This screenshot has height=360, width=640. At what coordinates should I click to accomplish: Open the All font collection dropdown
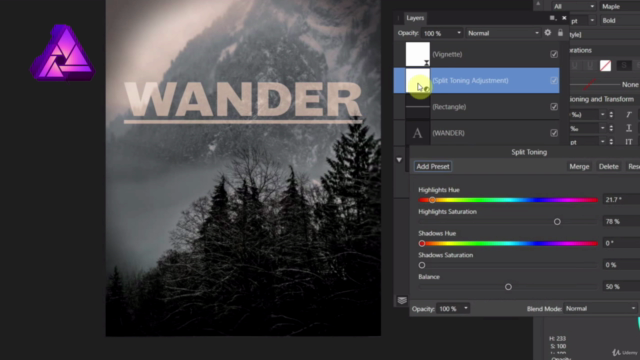click(x=573, y=7)
